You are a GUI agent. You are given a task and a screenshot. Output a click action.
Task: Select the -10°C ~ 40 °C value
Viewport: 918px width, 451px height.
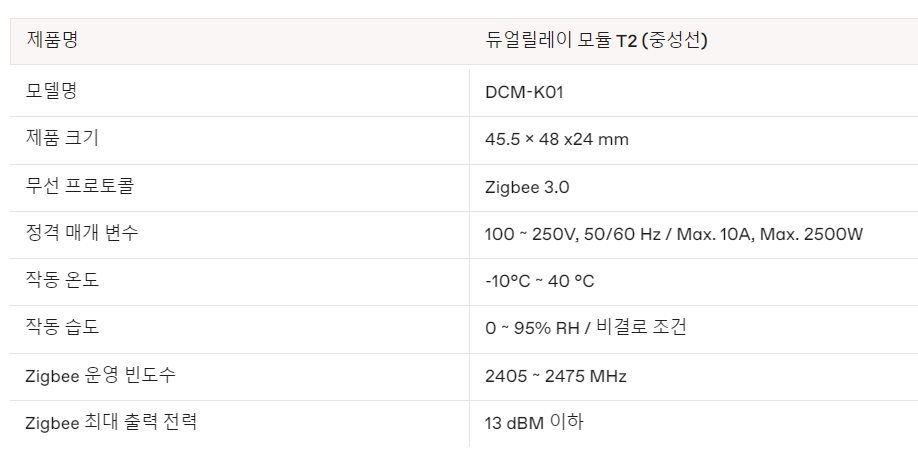point(539,281)
